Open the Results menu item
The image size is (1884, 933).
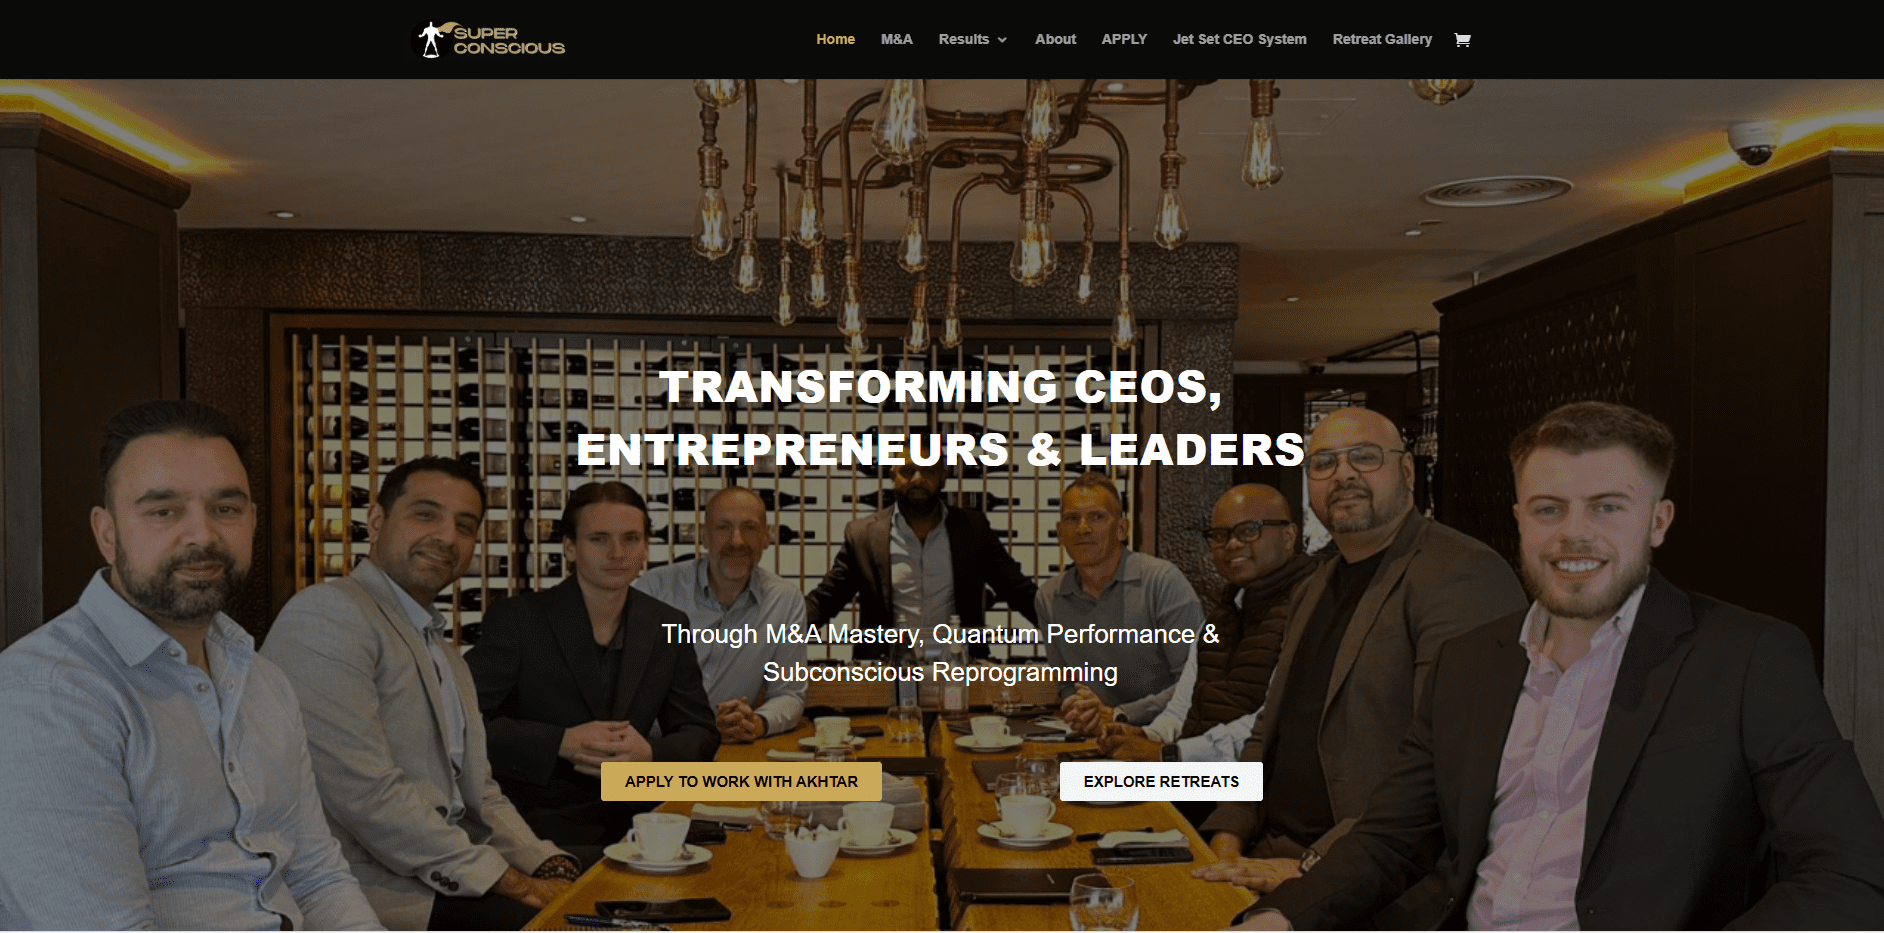click(x=964, y=39)
